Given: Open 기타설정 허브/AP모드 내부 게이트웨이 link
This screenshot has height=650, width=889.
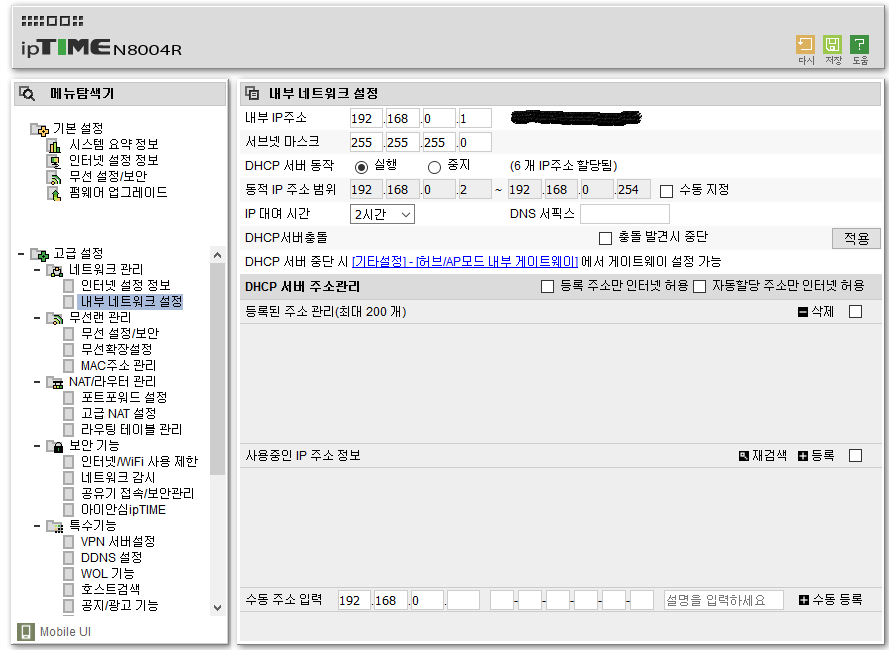Looking at the screenshot, I should [x=465, y=262].
